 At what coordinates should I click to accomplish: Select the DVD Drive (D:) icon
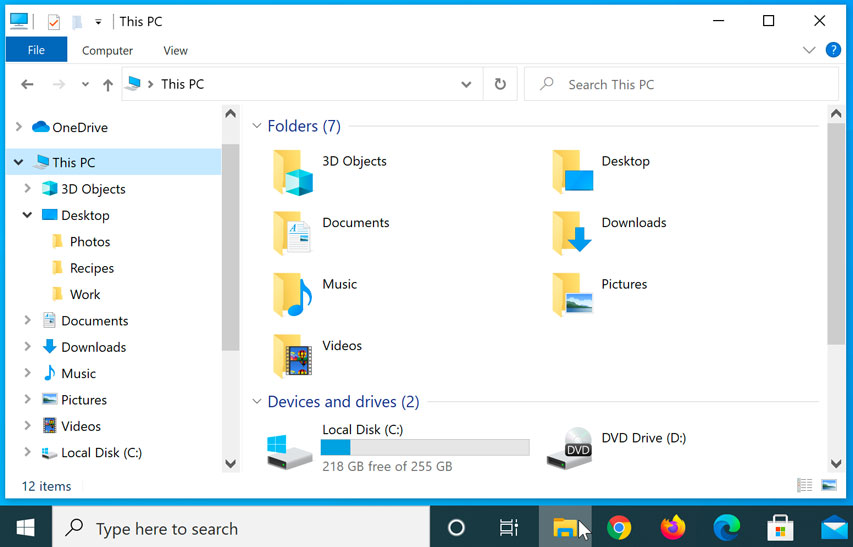tap(570, 449)
